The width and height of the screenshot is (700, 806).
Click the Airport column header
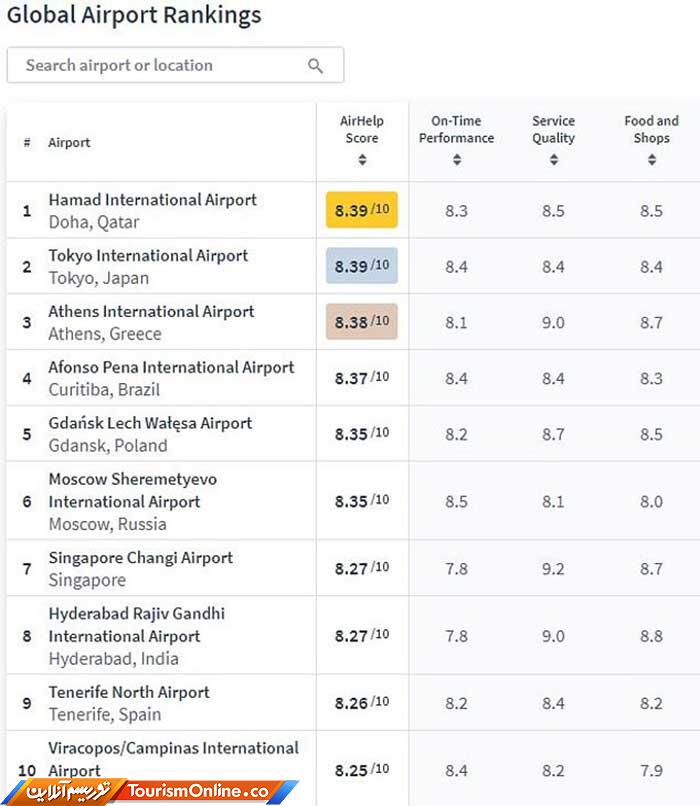69,143
